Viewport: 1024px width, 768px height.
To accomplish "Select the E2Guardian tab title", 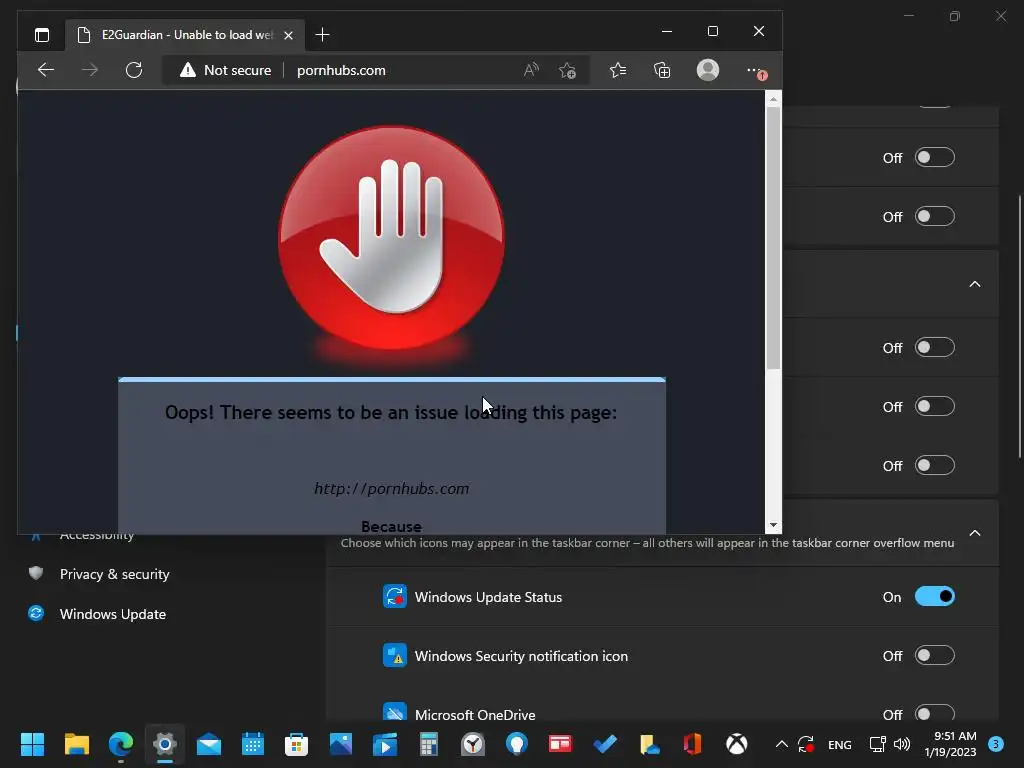I will tap(187, 35).
